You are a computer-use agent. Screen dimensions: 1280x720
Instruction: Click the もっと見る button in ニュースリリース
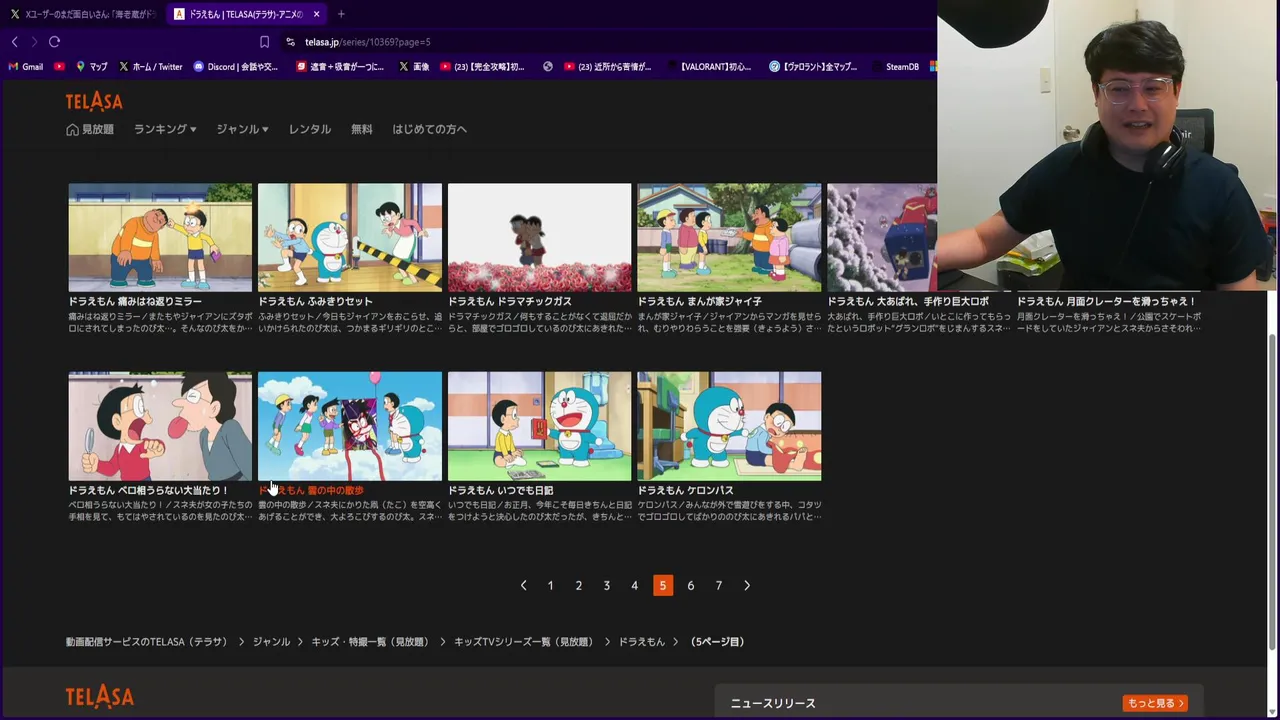click(1155, 703)
